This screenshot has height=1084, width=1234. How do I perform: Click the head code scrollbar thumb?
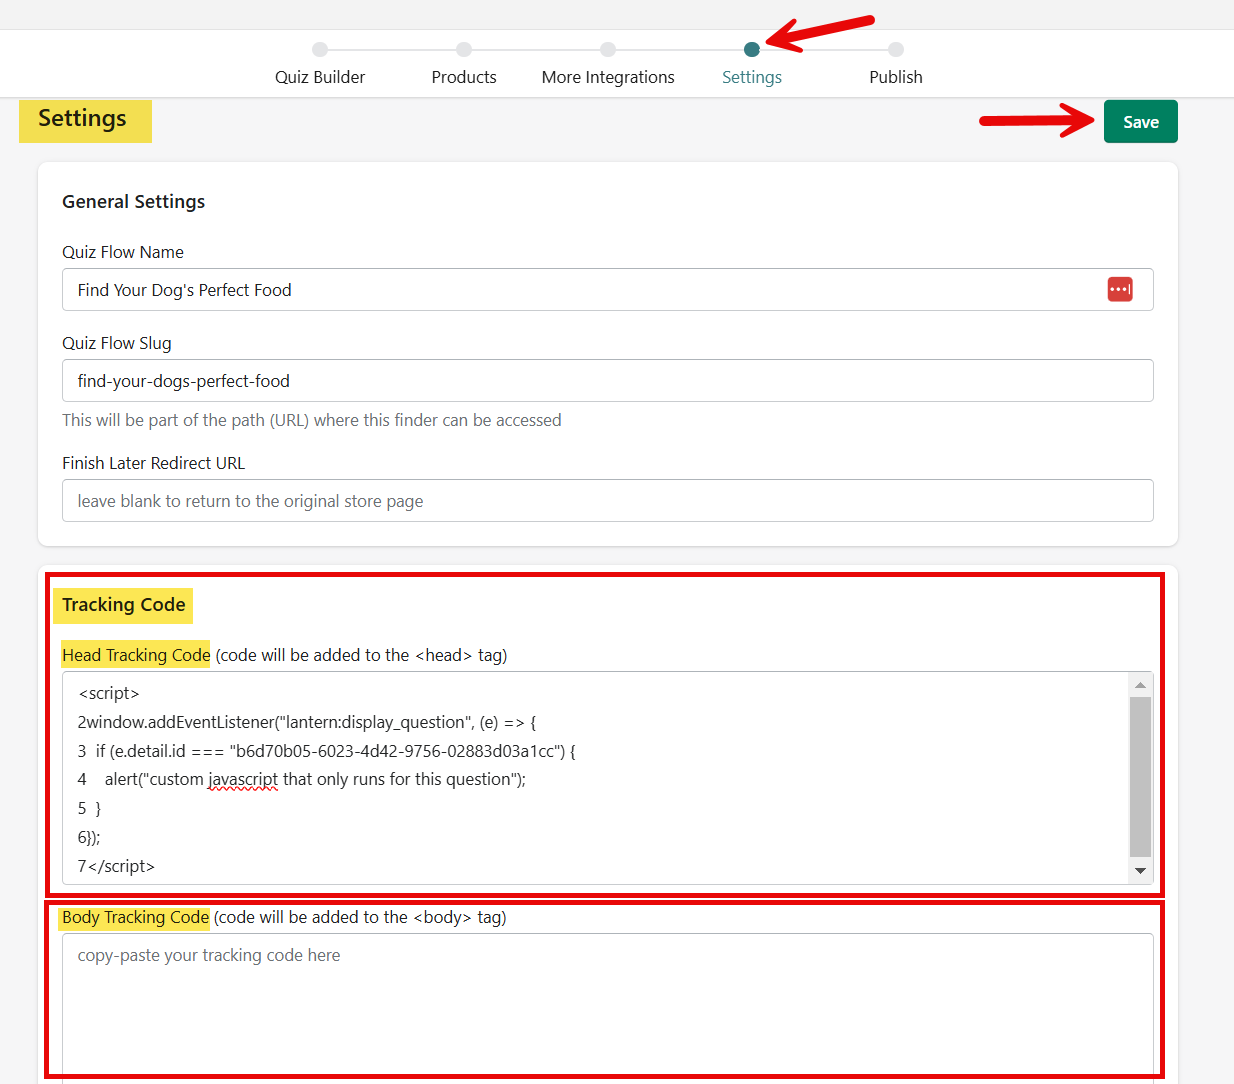(x=1140, y=777)
